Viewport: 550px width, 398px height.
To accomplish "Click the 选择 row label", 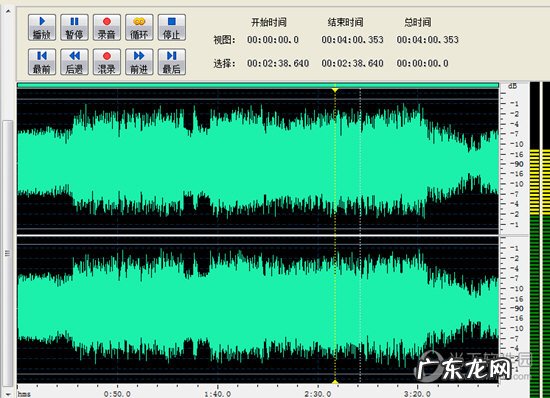I will [x=224, y=63].
